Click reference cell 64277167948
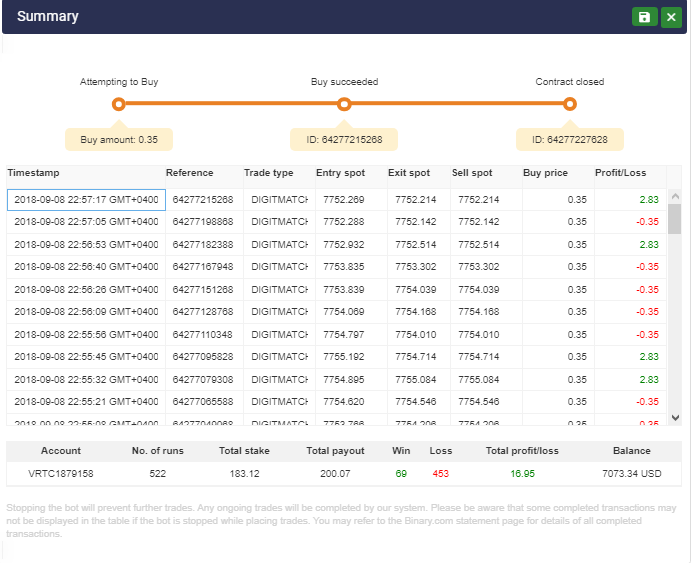 pyautogui.click(x=204, y=267)
